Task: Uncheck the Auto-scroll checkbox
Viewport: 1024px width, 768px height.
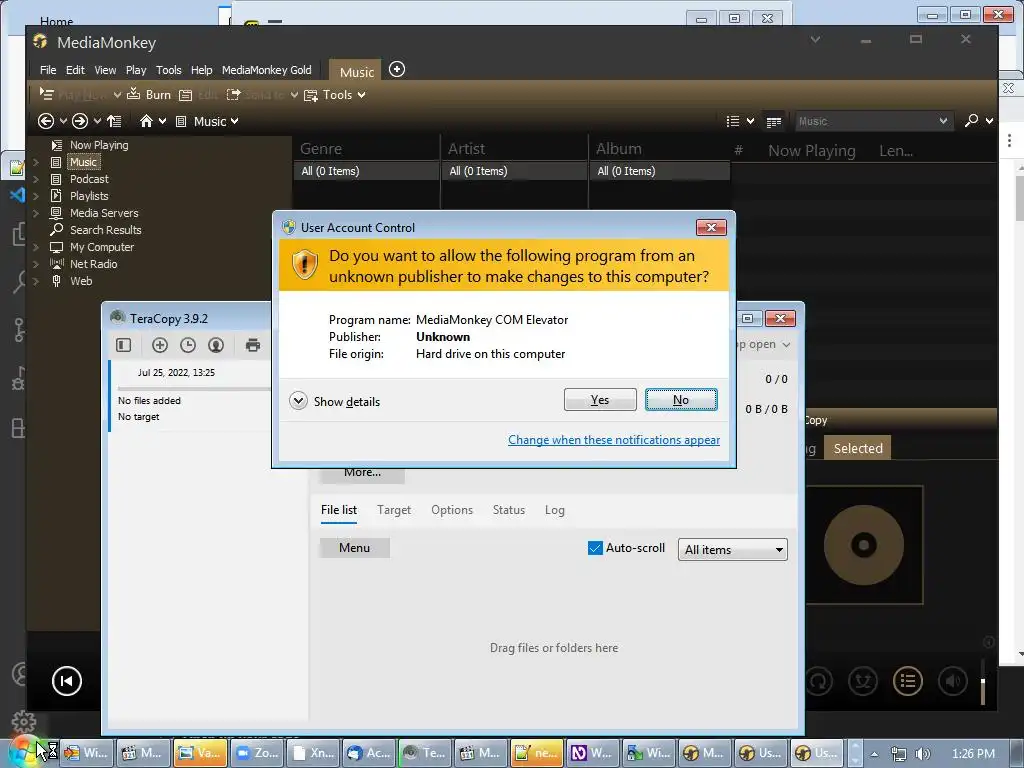Action: 594,548
